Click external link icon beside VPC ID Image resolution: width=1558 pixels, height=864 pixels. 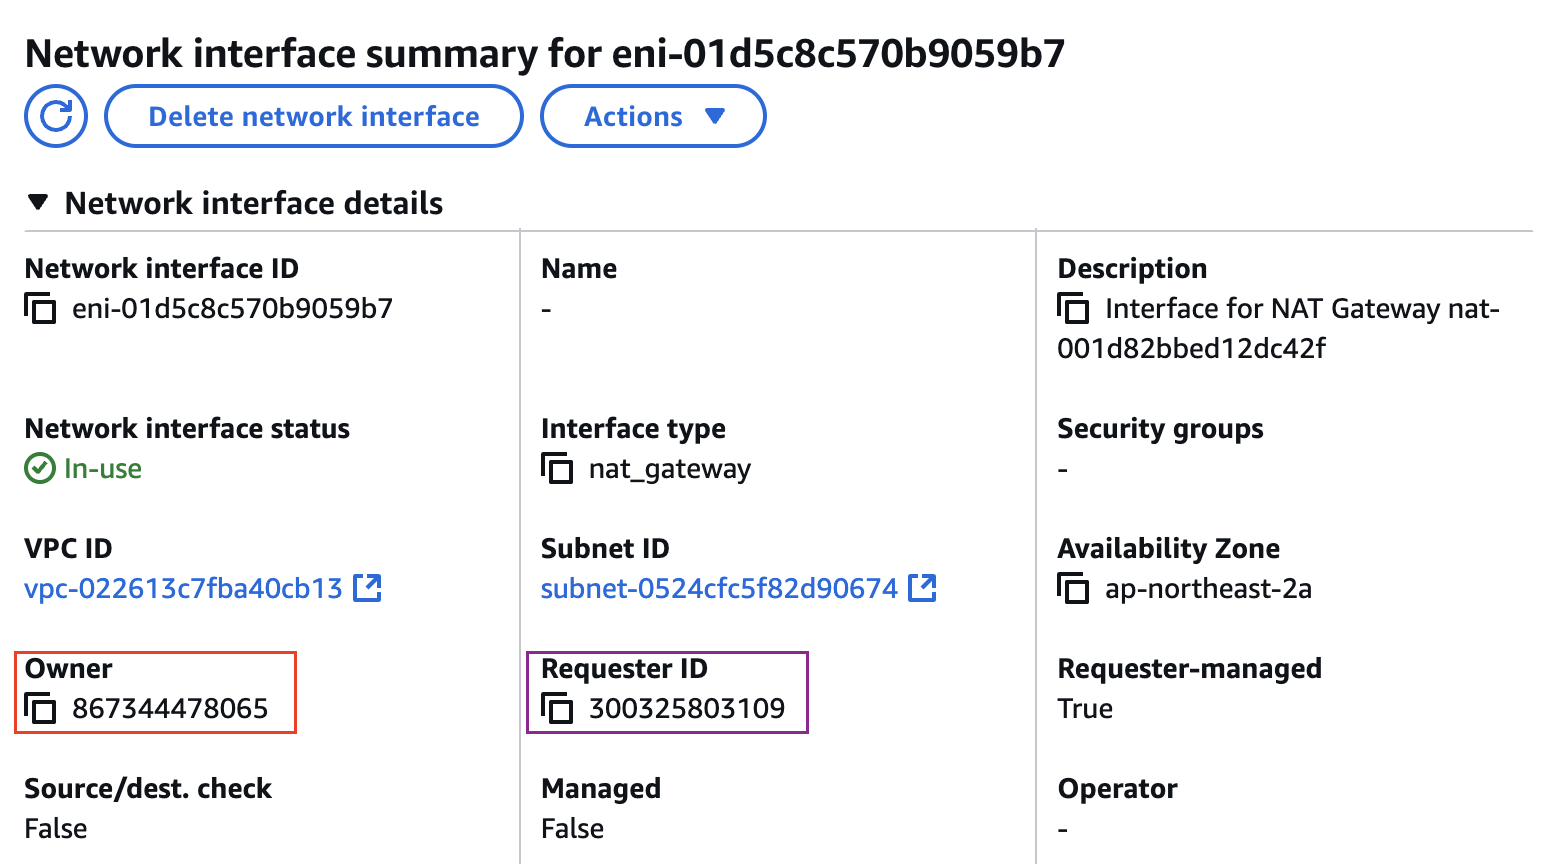click(x=368, y=588)
